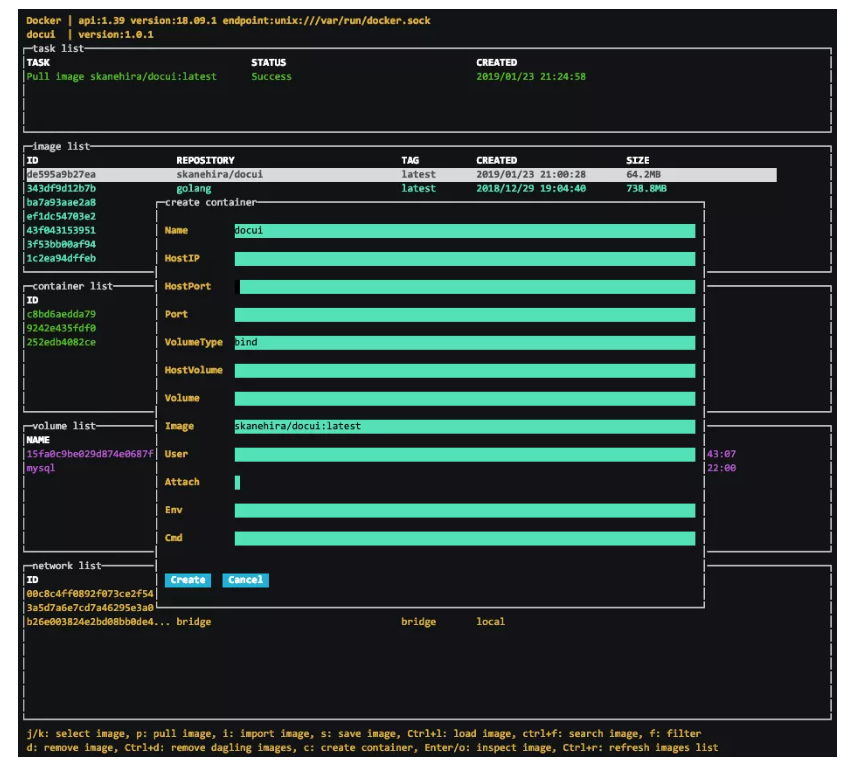Click the Volume input field
Viewport: 852px width, 768px height.
tap(400, 398)
